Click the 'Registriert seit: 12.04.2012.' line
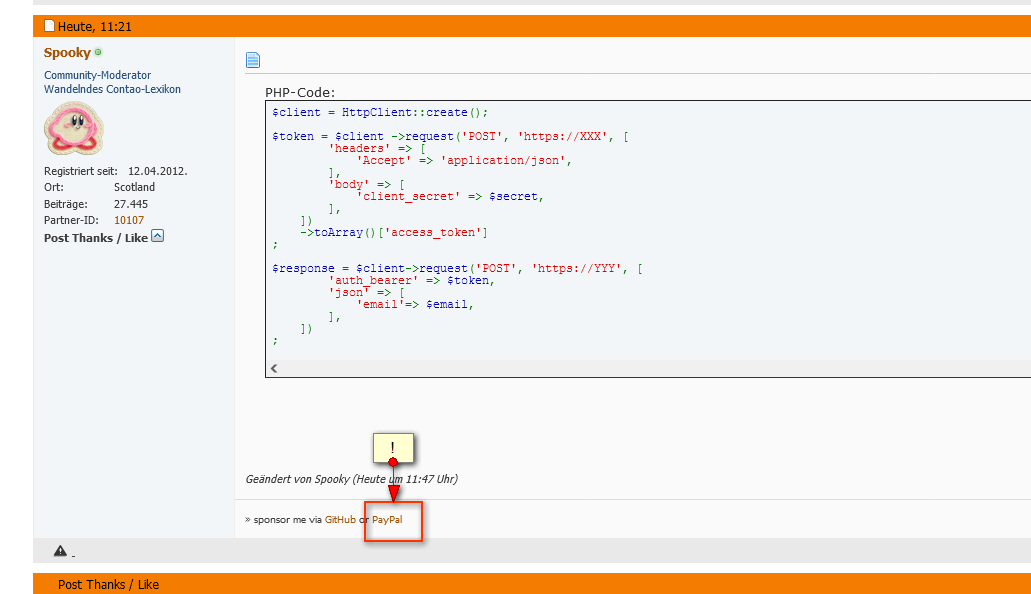Image resolution: width=1031 pixels, height=594 pixels. click(116, 171)
